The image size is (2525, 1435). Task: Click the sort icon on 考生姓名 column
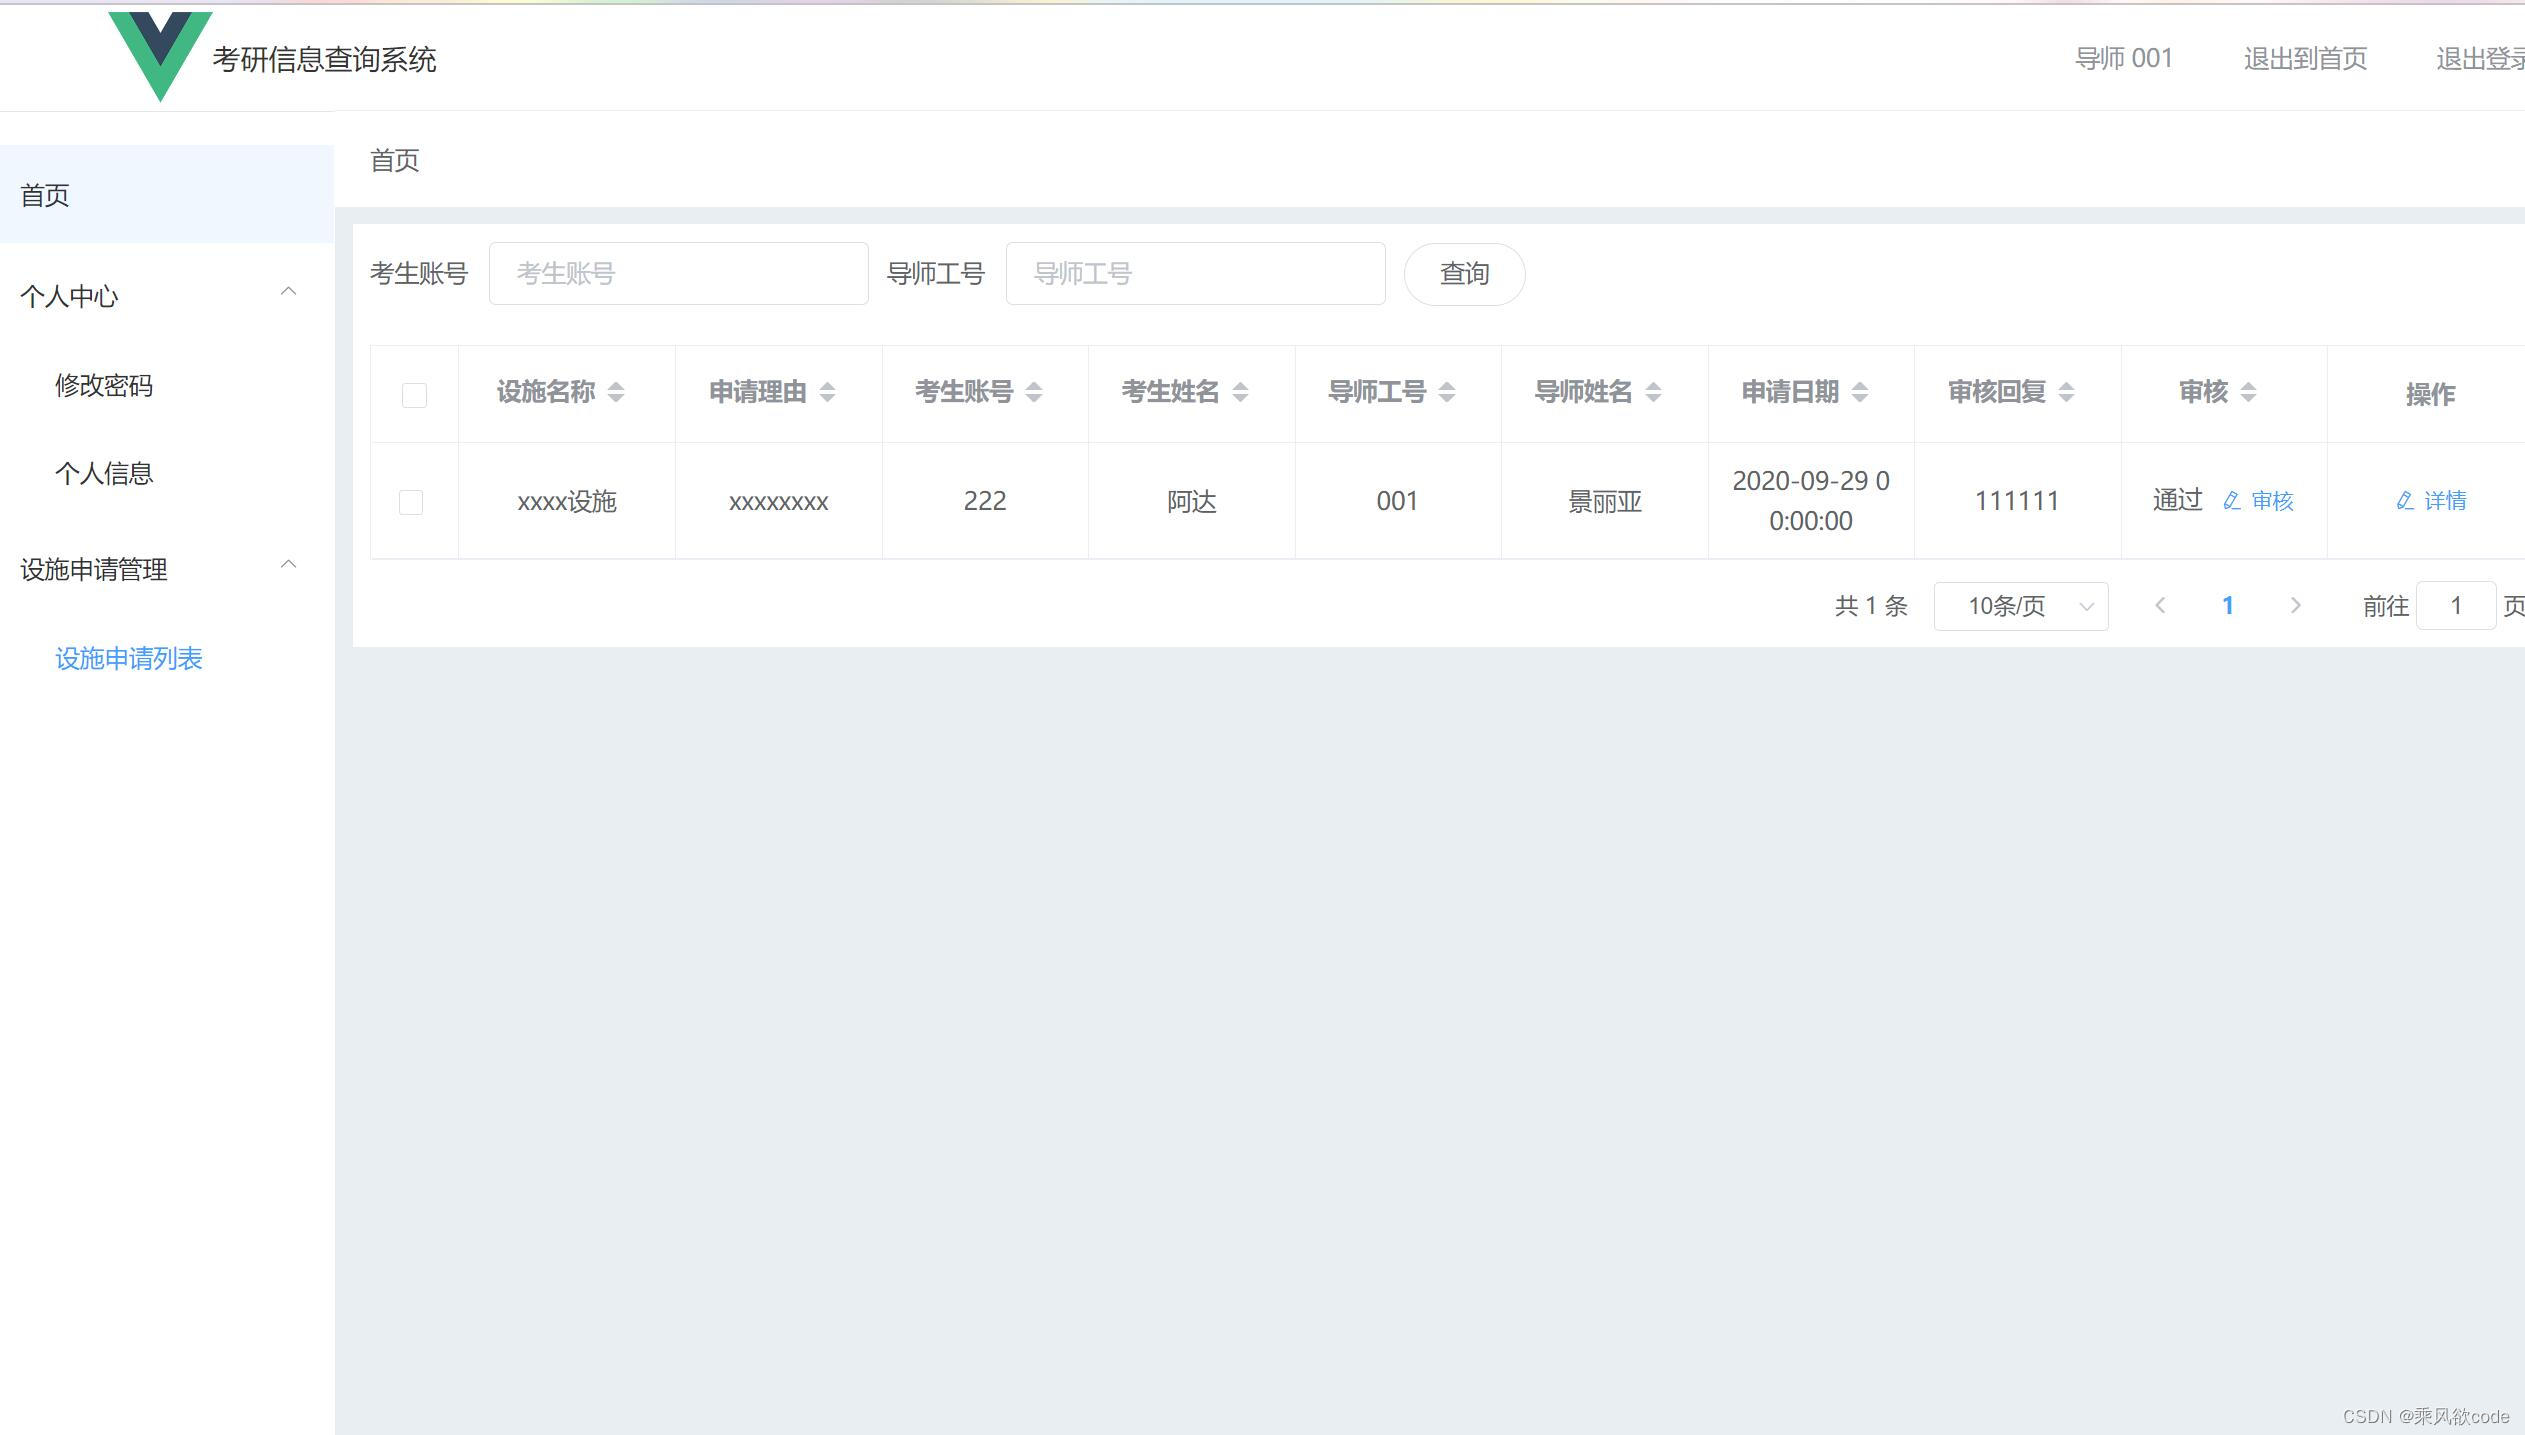click(1242, 392)
